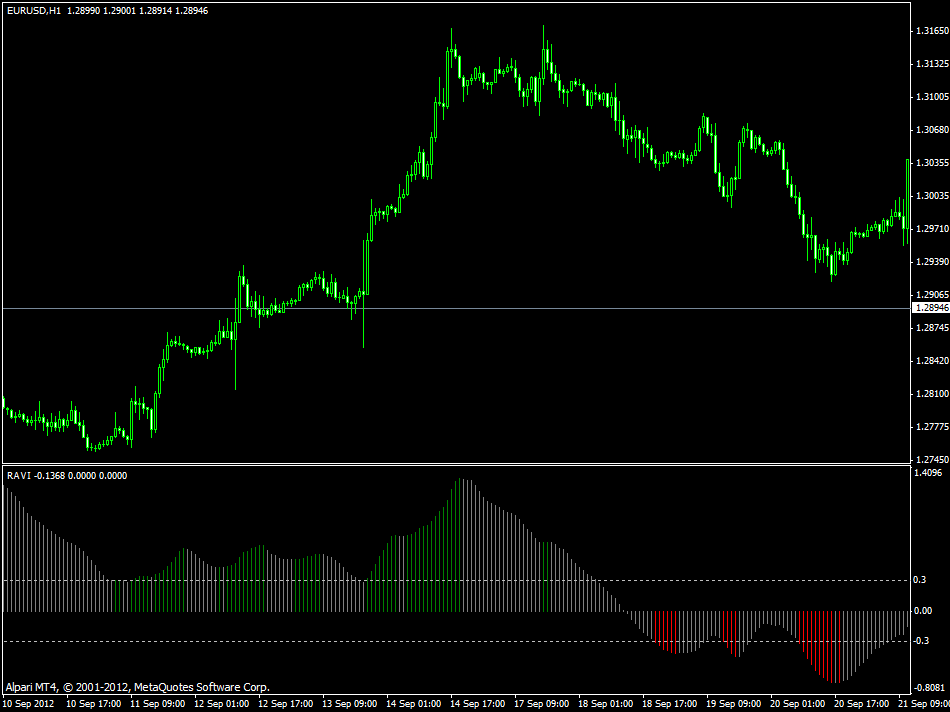The height and width of the screenshot is (712, 950).
Task: Select the horizontal line at current price
Action: (450, 308)
